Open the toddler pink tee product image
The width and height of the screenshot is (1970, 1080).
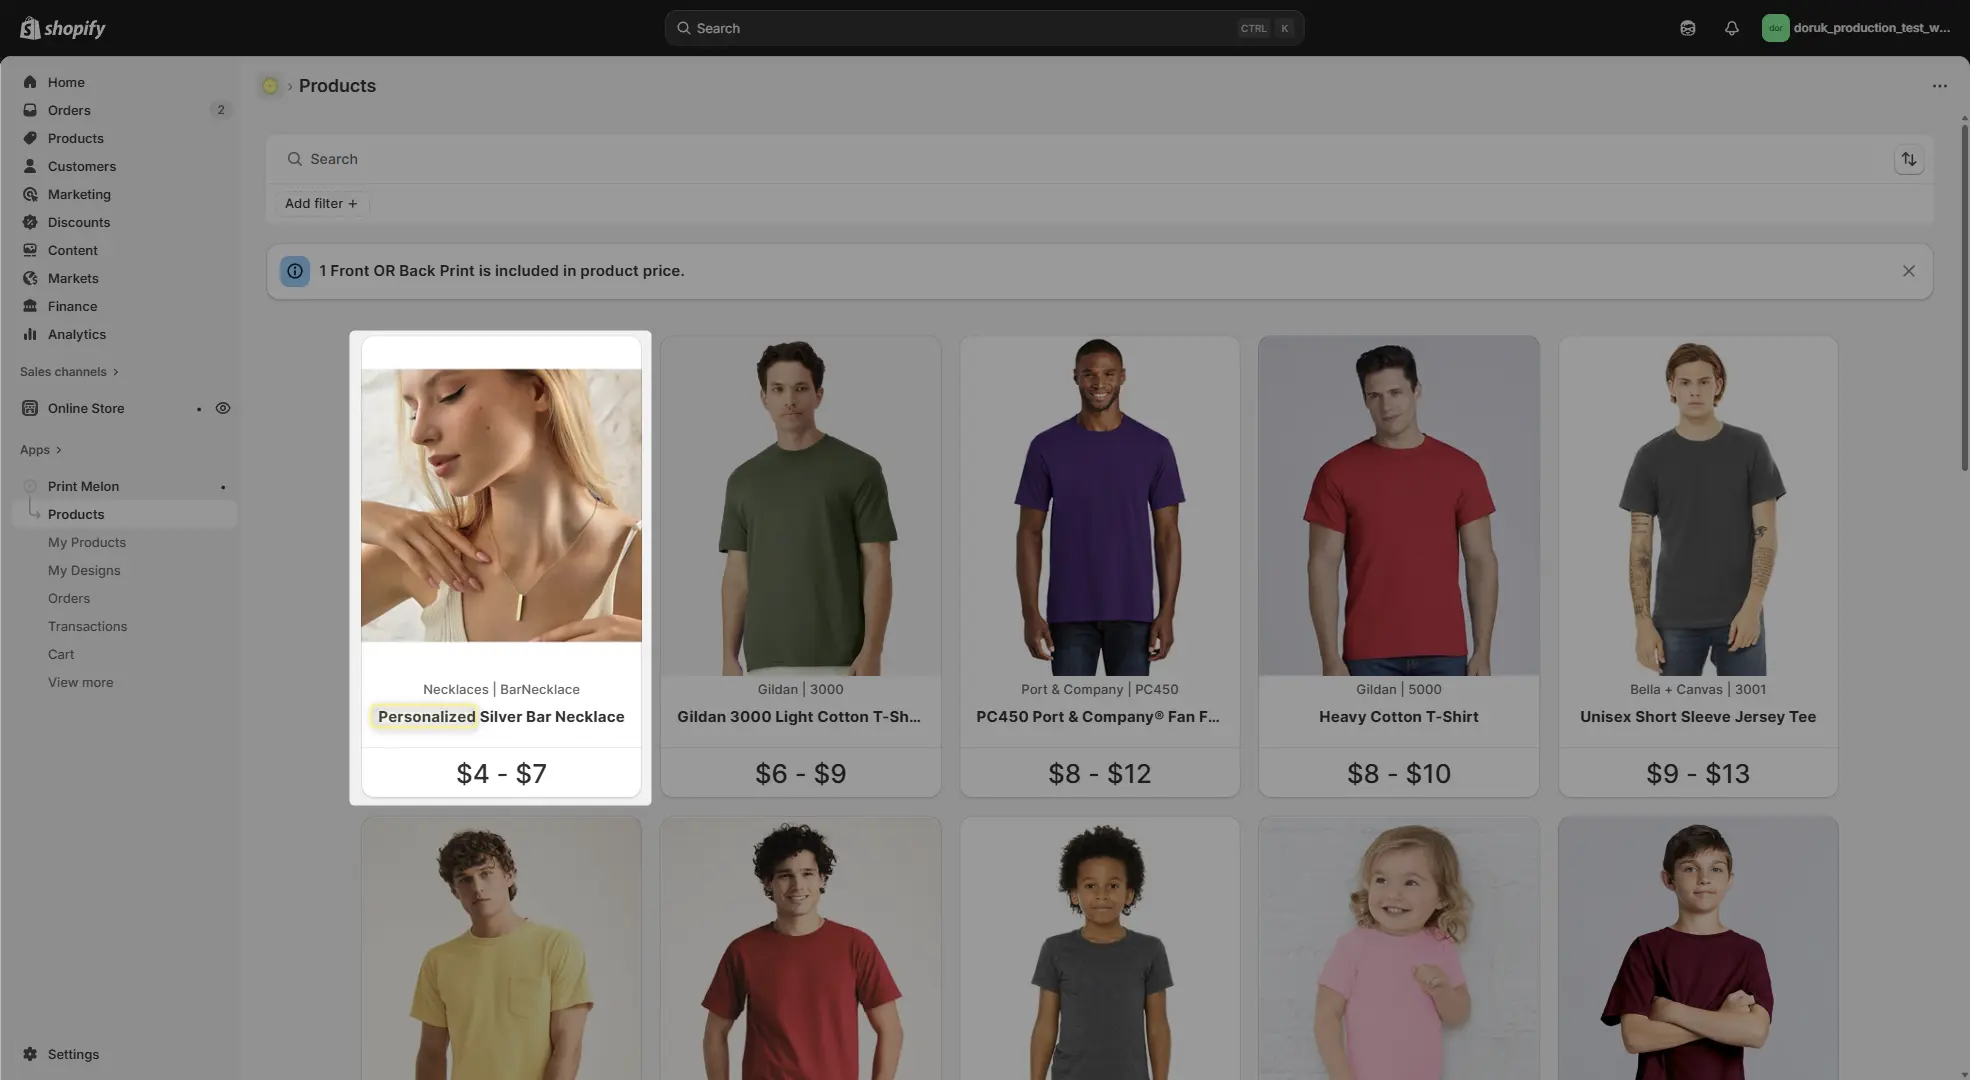point(1398,948)
